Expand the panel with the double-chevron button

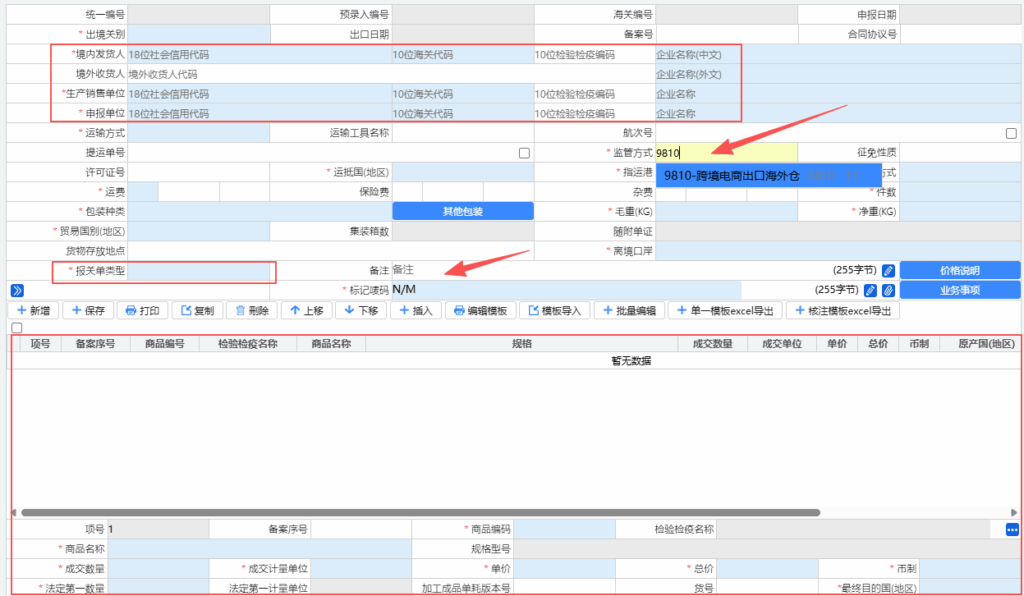point(17,290)
